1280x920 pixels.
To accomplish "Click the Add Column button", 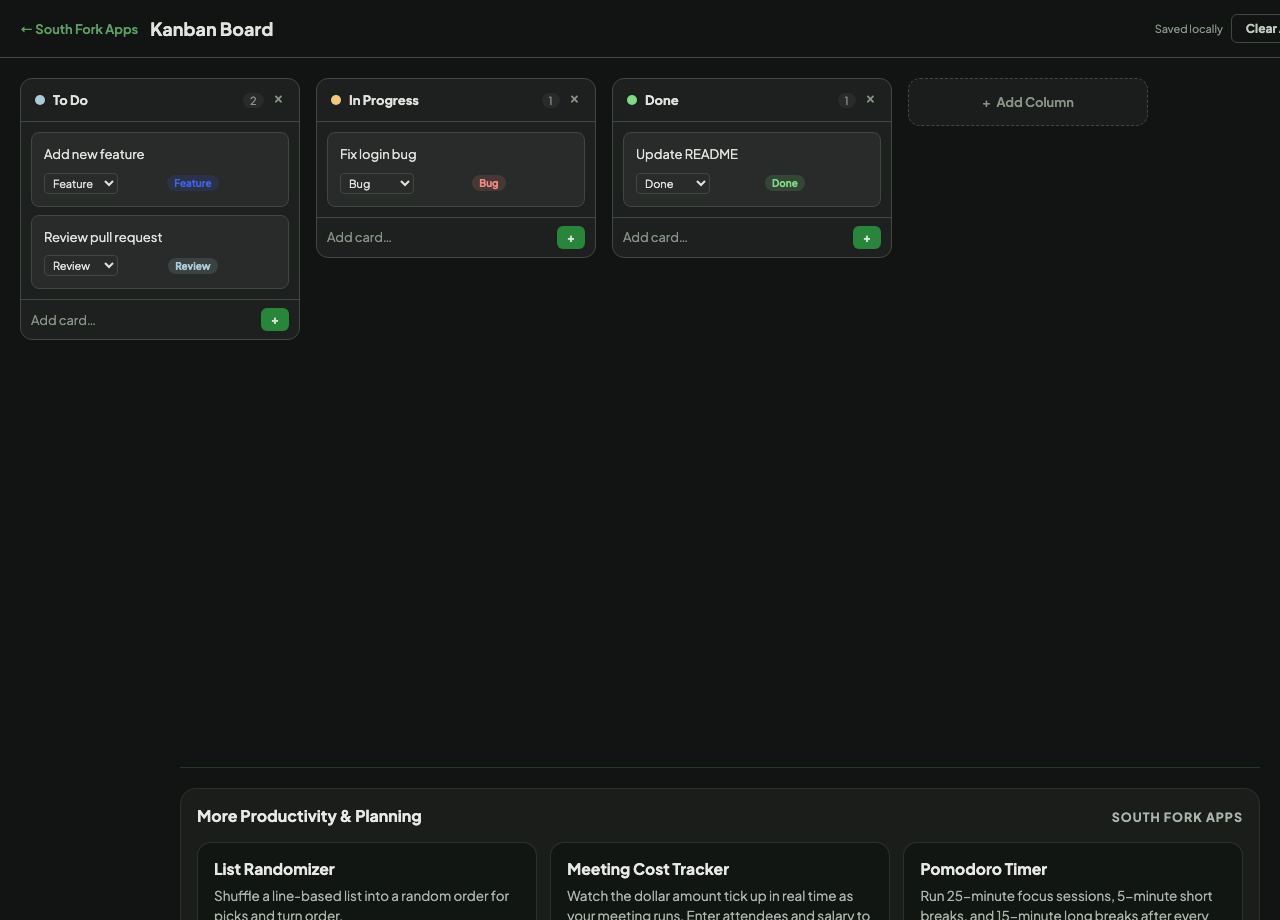I will click(1028, 102).
